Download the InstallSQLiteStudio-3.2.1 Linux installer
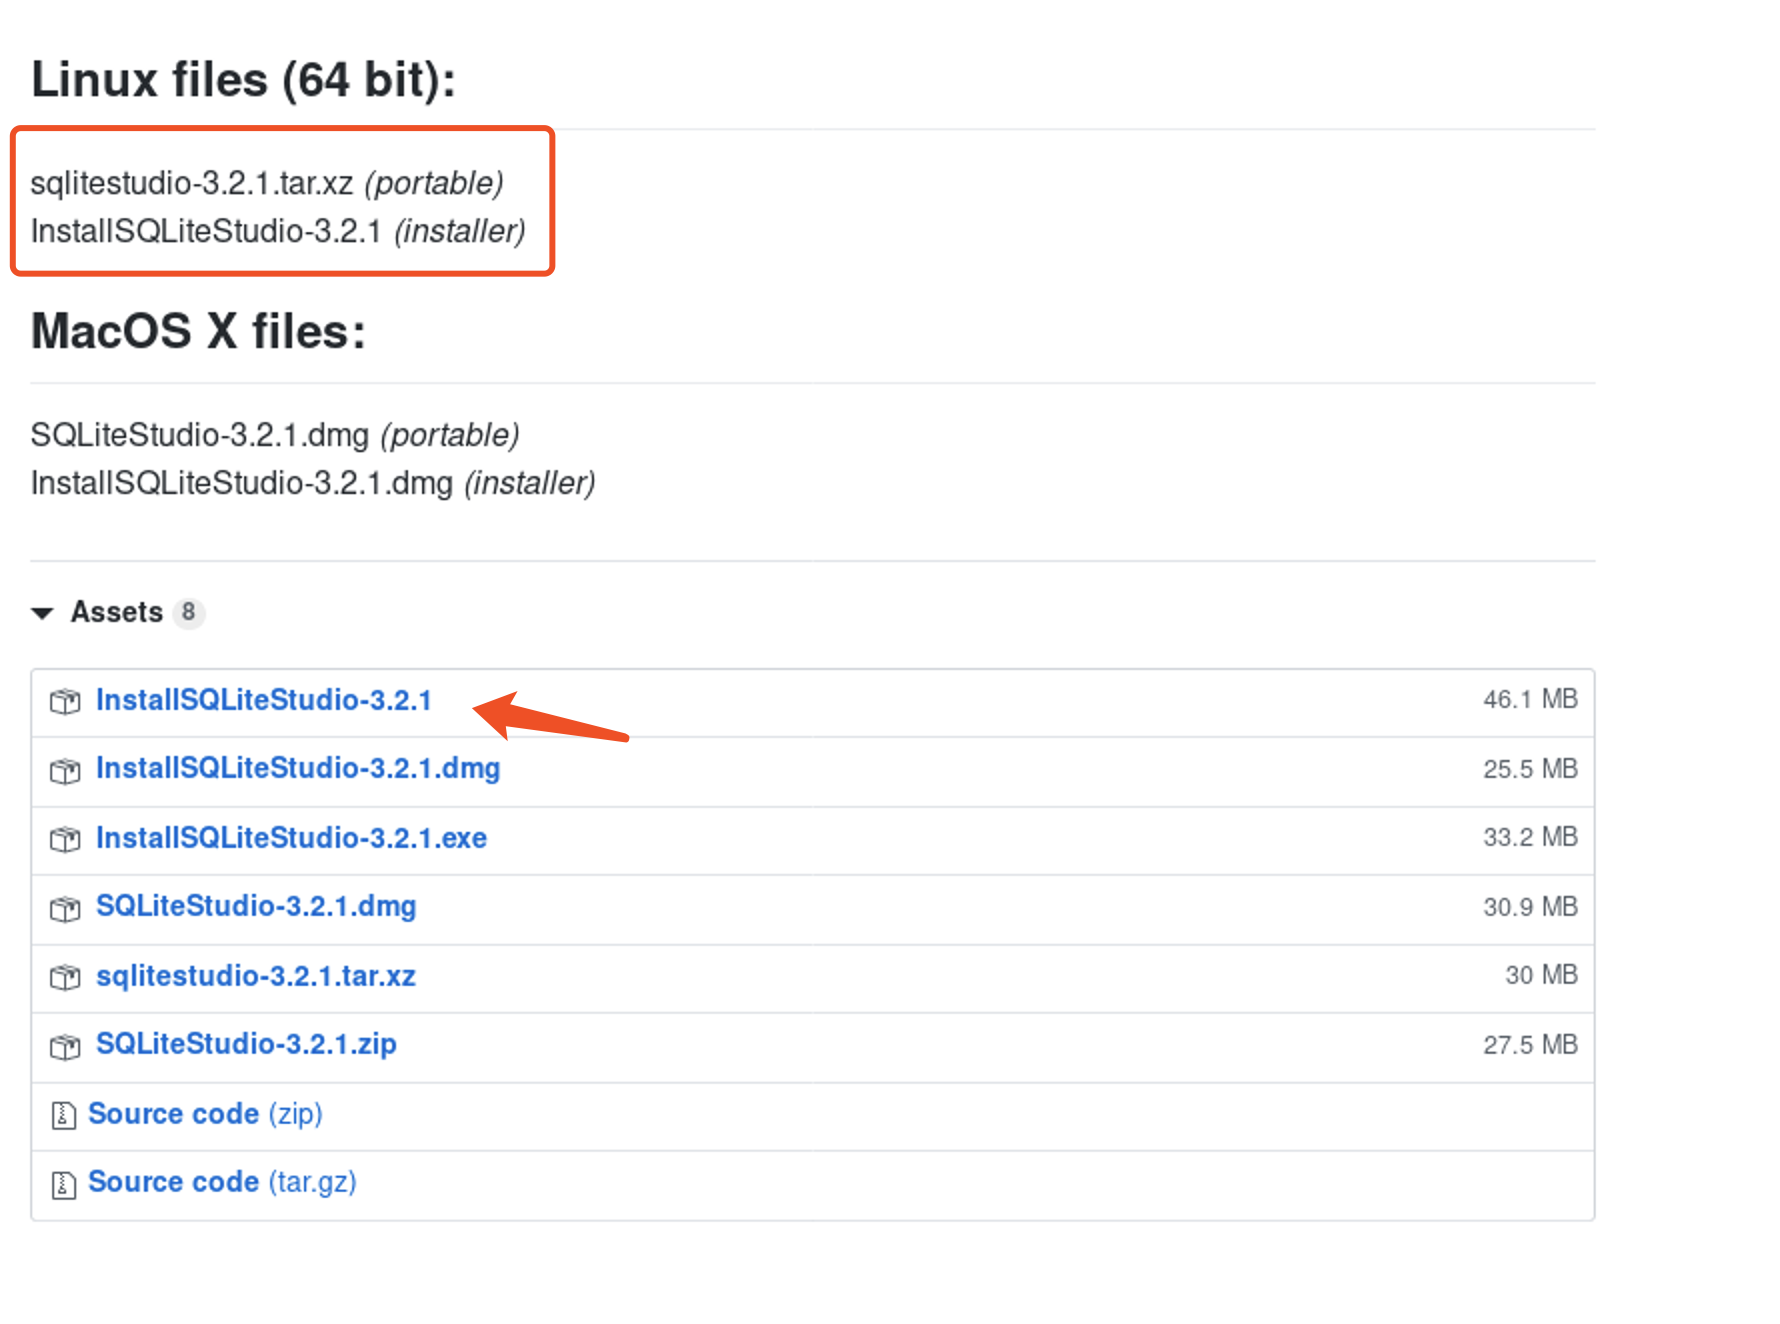The width and height of the screenshot is (1780, 1324). [x=263, y=700]
